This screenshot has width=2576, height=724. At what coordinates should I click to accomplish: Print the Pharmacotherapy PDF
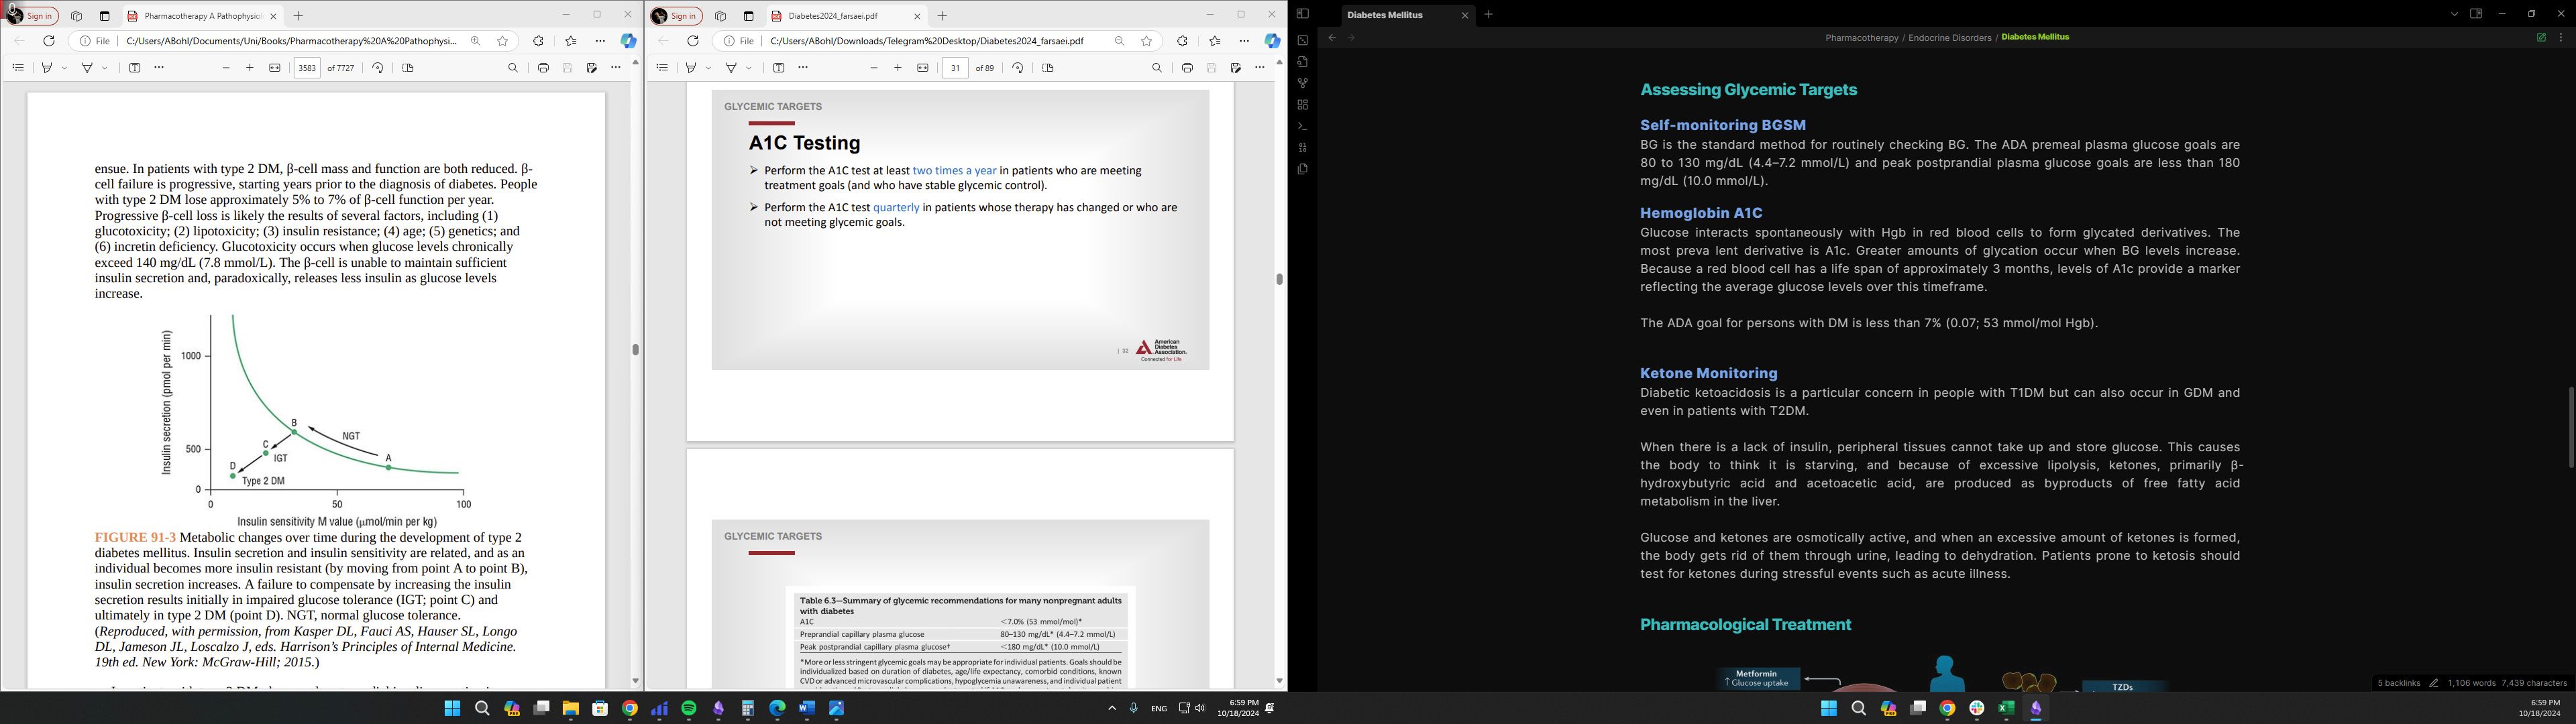tap(543, 68)
